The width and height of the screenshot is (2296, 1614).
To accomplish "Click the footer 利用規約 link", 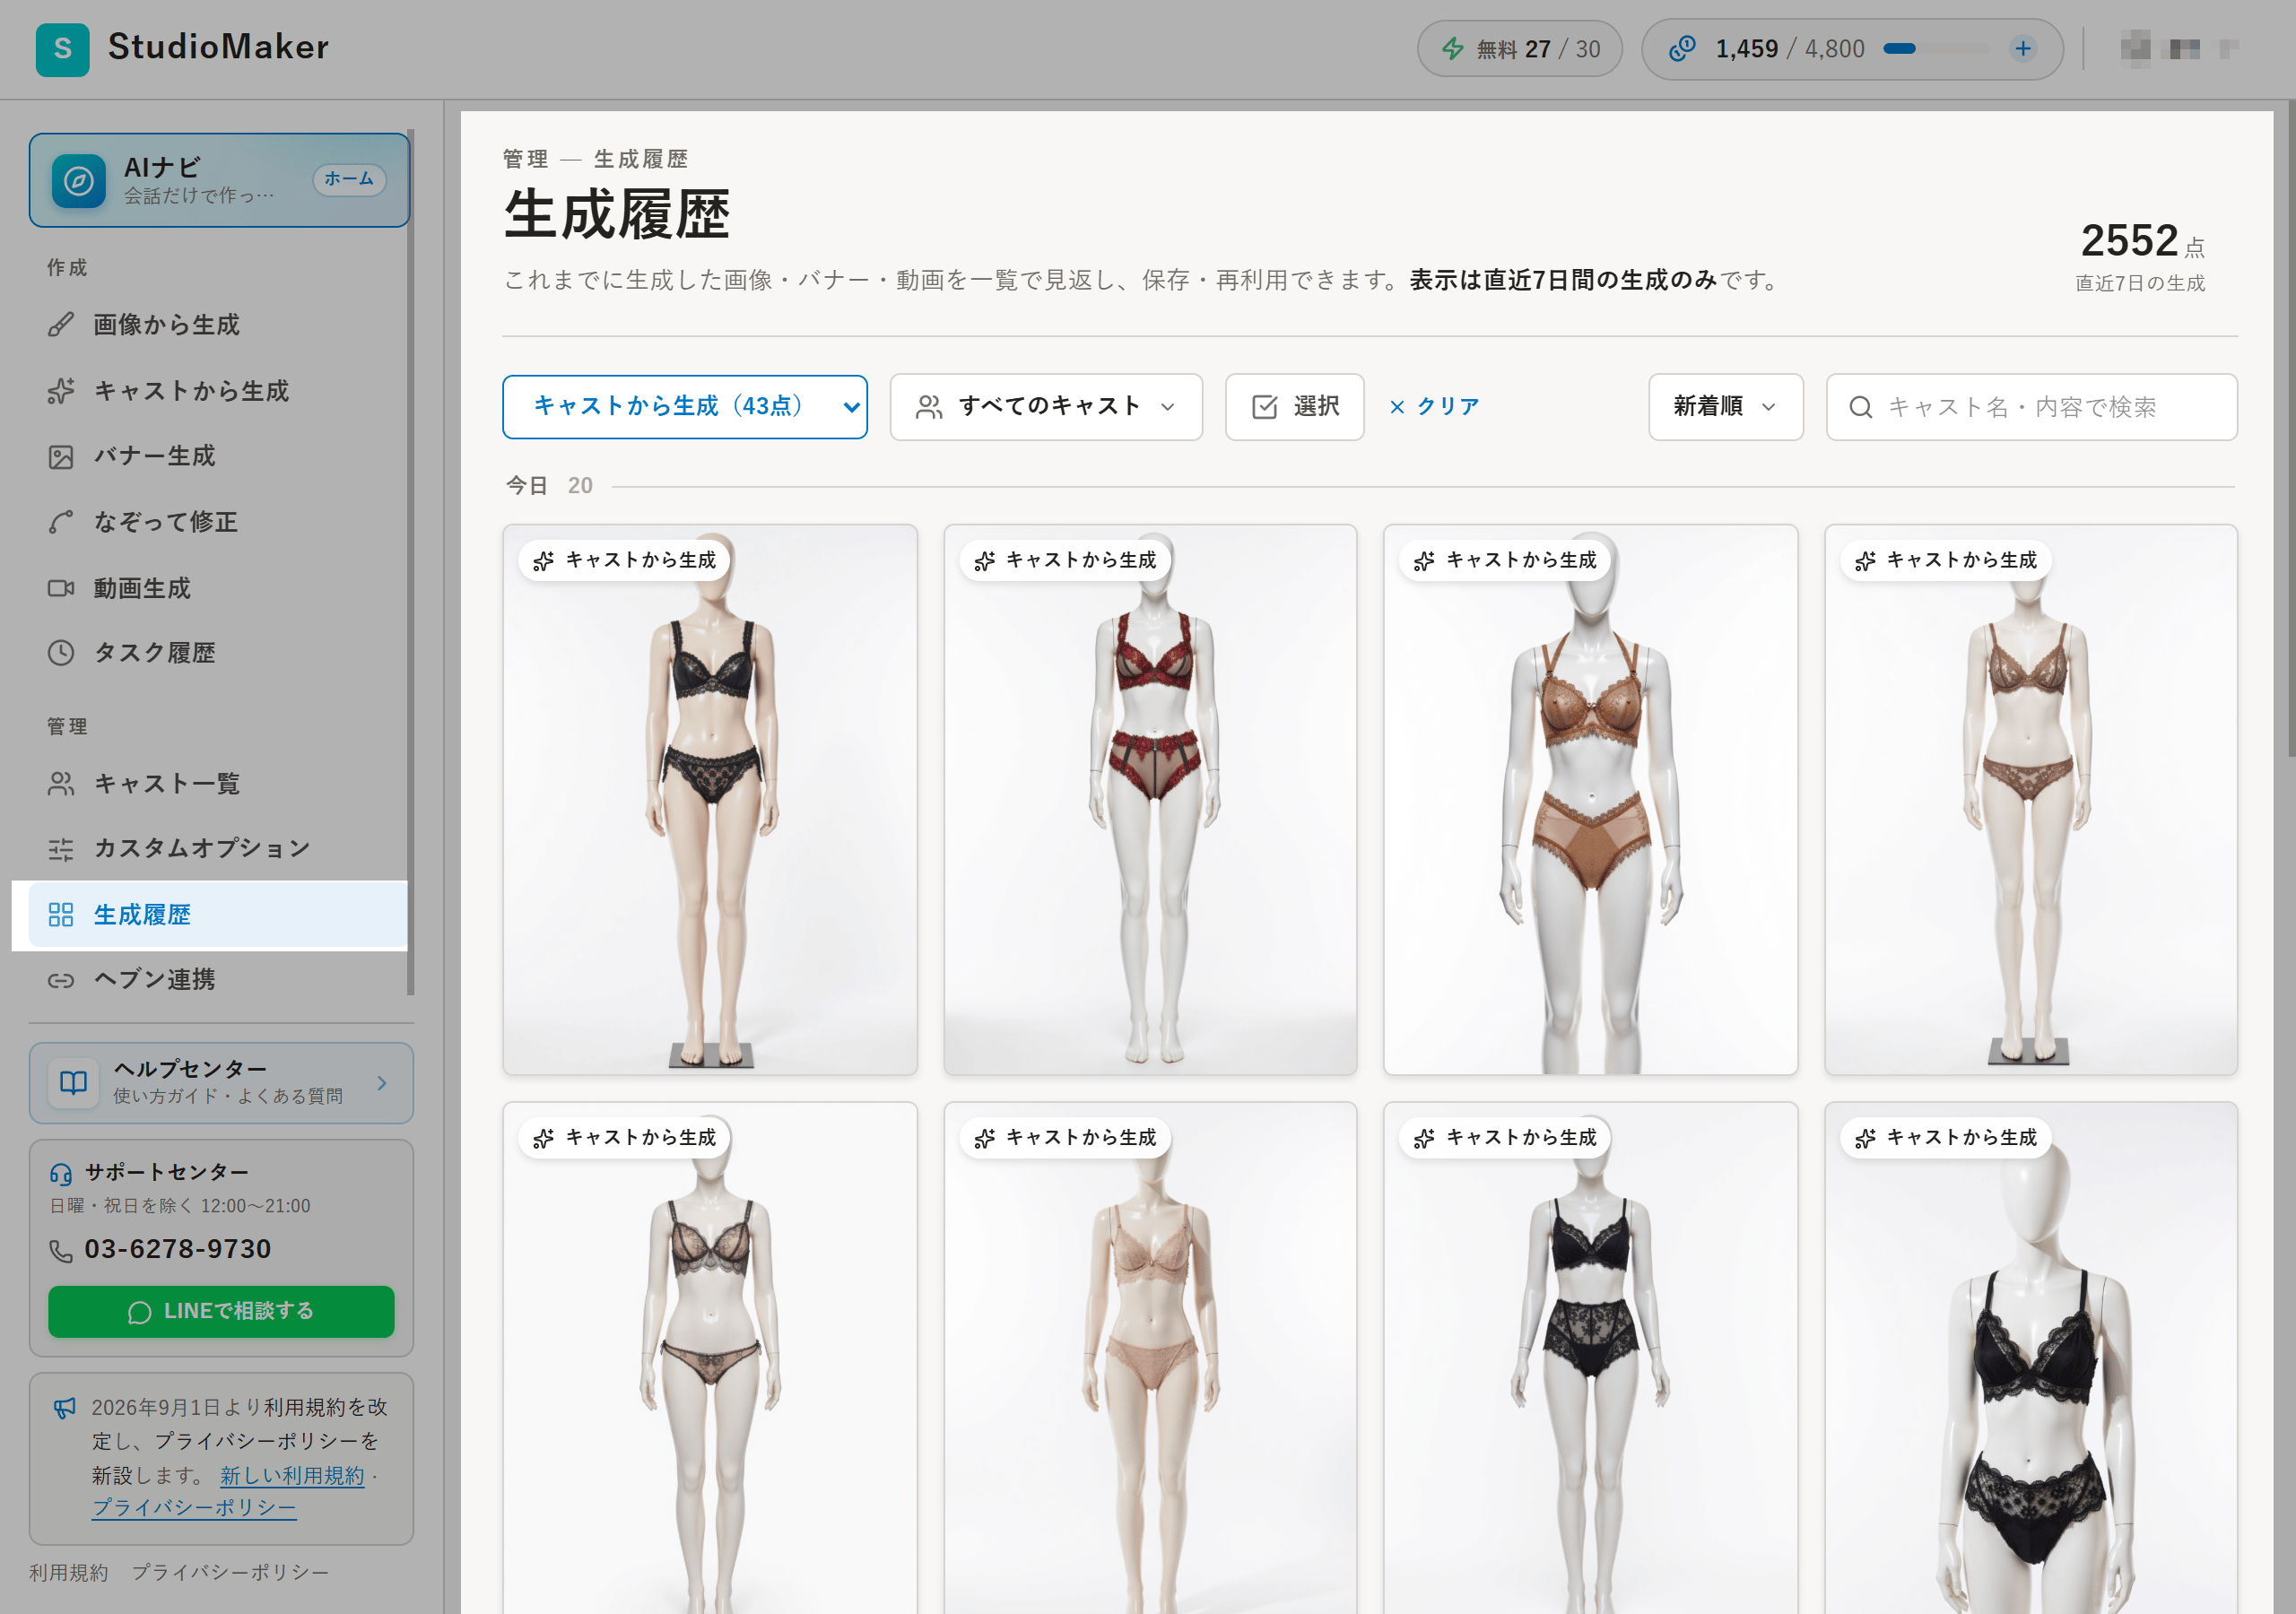I will (68, 1573).
